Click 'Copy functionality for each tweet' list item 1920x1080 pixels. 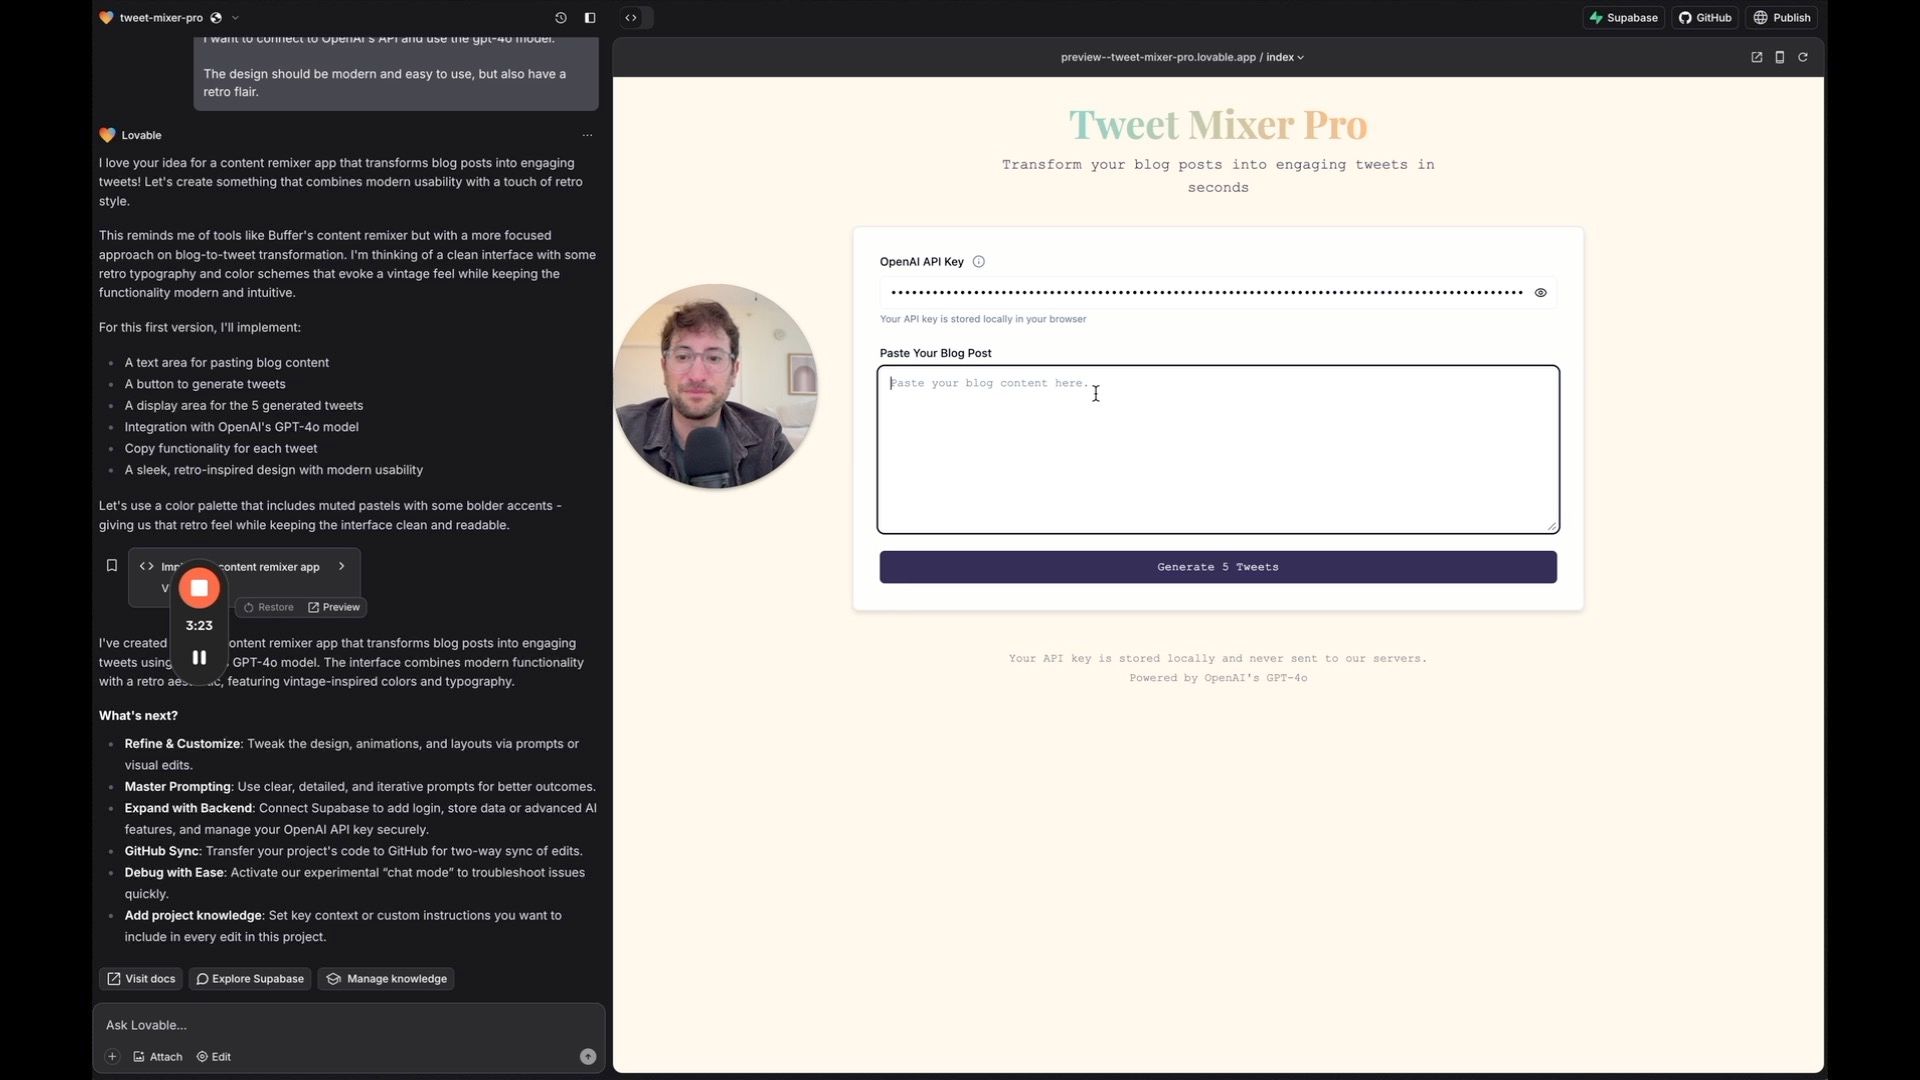click(221, 449)
